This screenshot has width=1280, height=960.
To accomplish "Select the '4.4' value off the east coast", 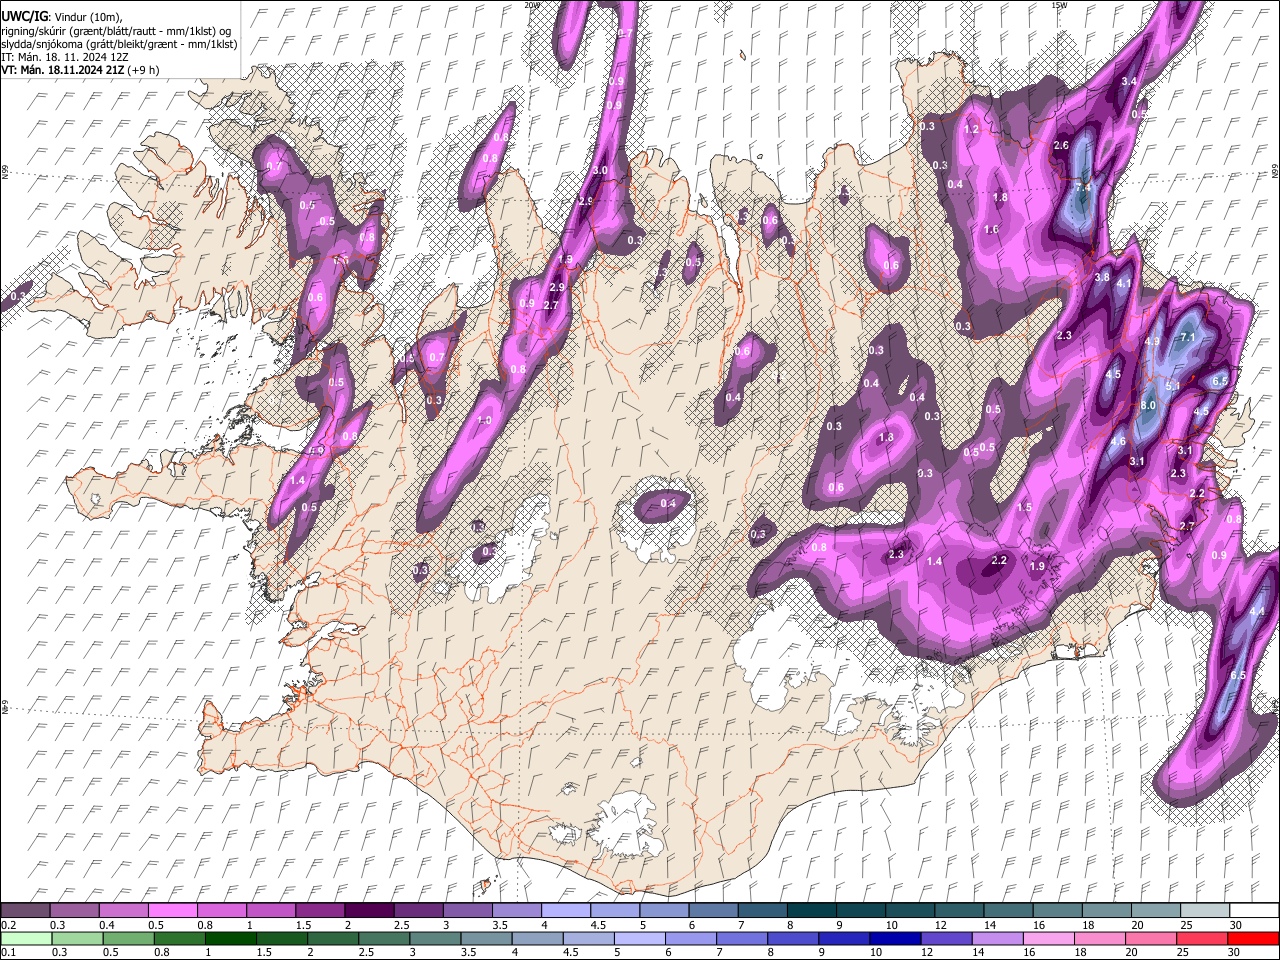I will click(x=1258, y=611).
